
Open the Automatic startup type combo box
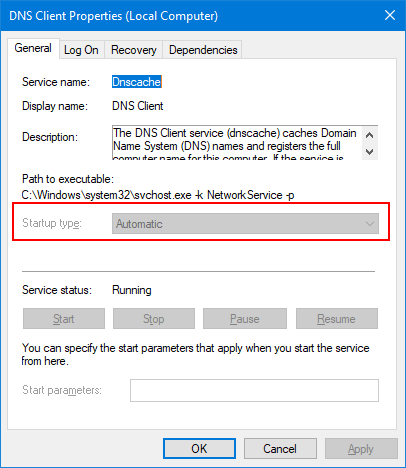pyautogui.click(x=245, y=224)
